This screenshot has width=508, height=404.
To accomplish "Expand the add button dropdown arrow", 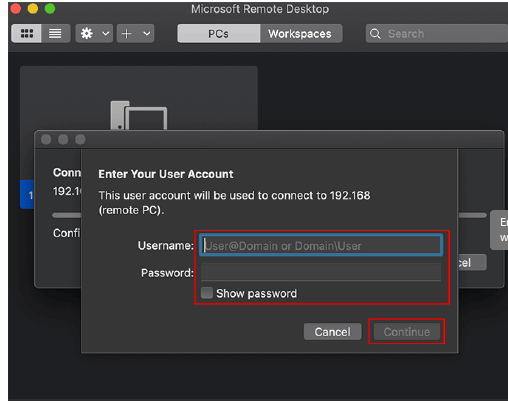I will tap(147, 34).
